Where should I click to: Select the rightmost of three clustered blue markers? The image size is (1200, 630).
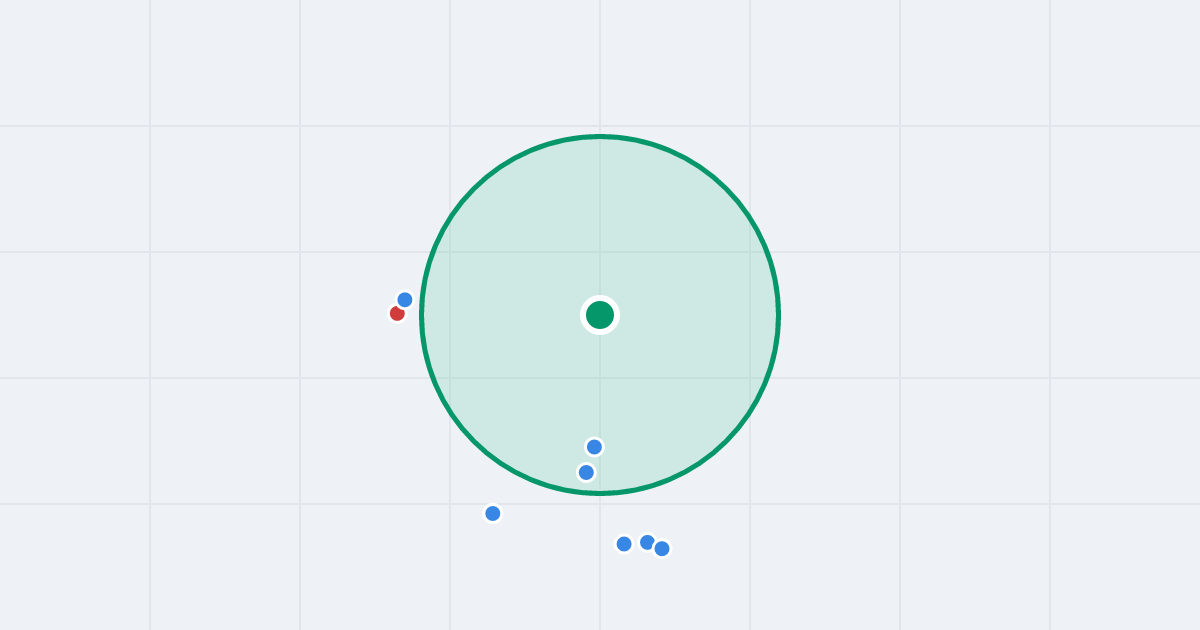point(662,548)
